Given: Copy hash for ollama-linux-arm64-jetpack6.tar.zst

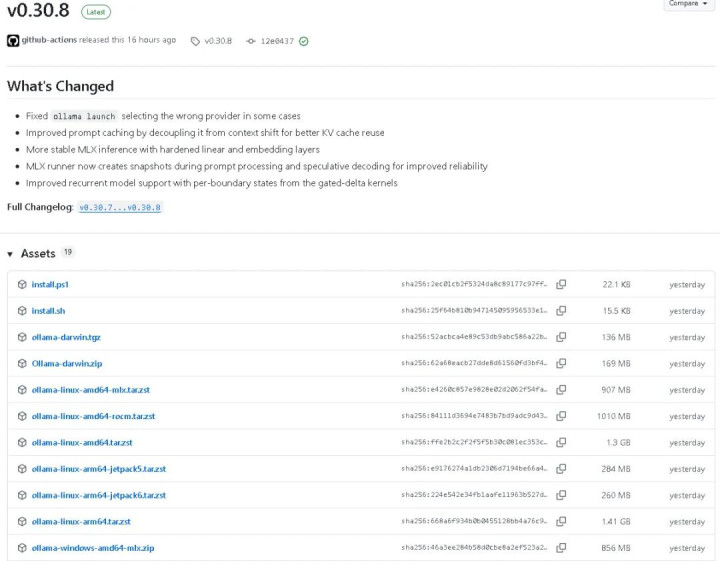Looking at the screenshot, I should pos(561,495).
